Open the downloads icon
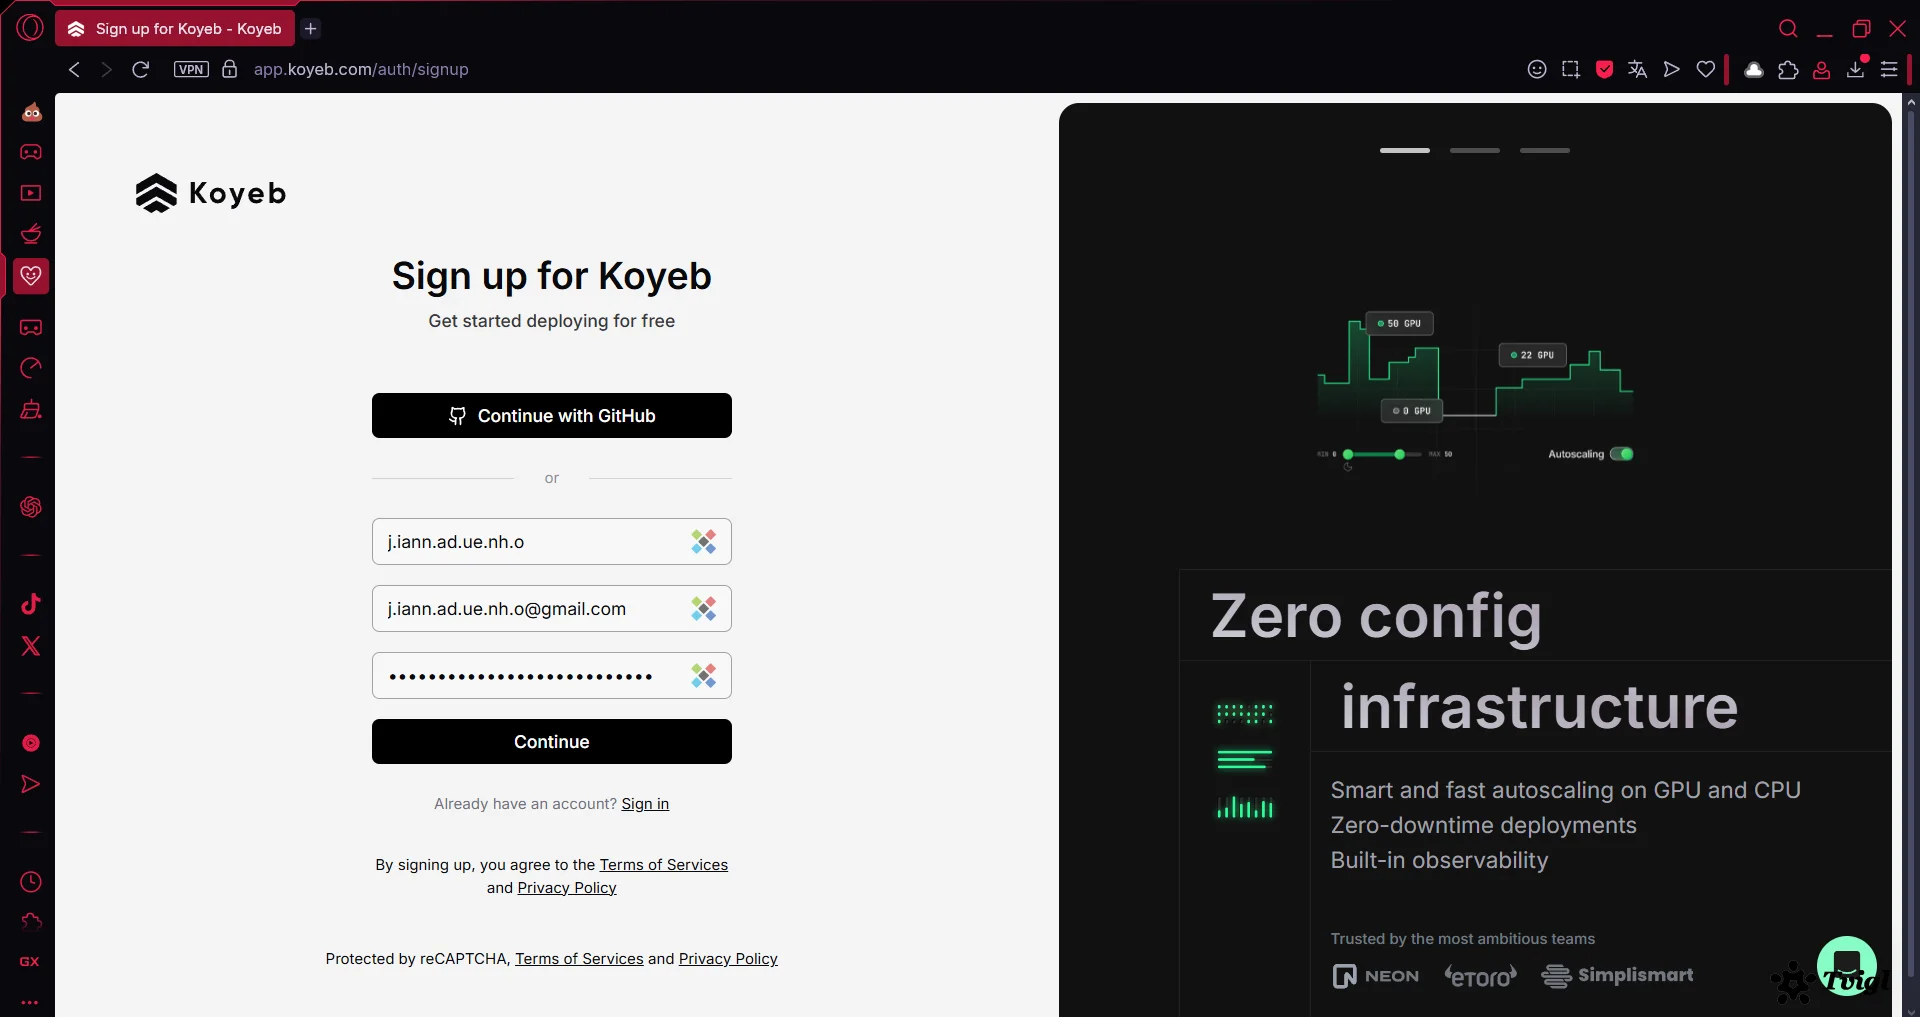 click(1856, 68)
